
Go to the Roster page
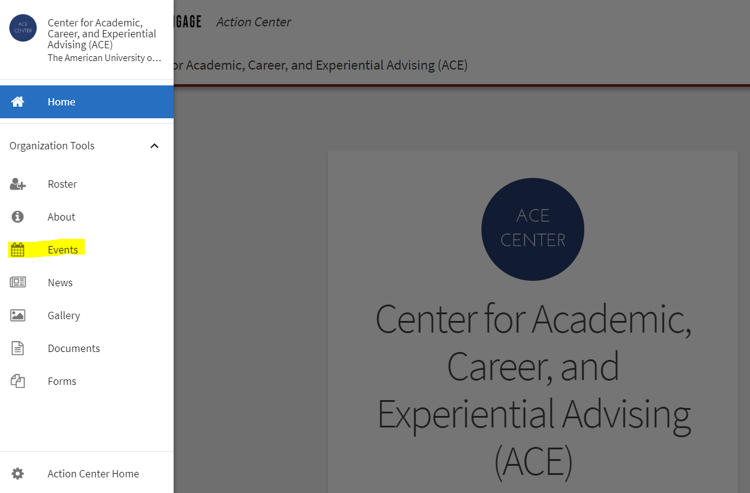[62, 184]
